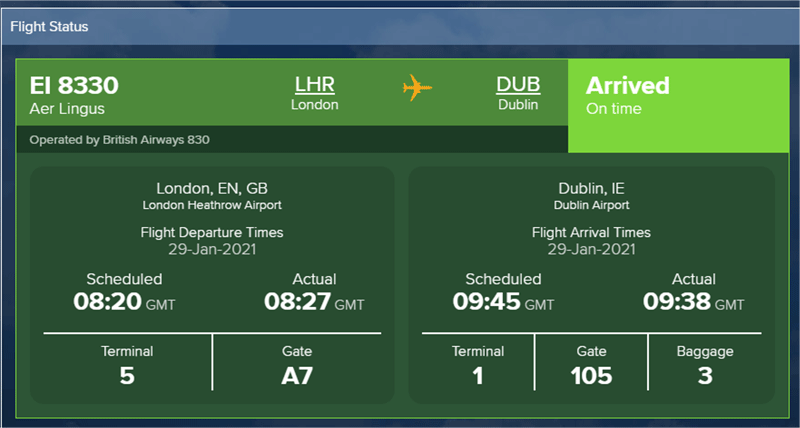Image resolution: width=800 pixels, height=428 pixels.
Task: Select the Dublin Airport label
Action: point(592,206)
